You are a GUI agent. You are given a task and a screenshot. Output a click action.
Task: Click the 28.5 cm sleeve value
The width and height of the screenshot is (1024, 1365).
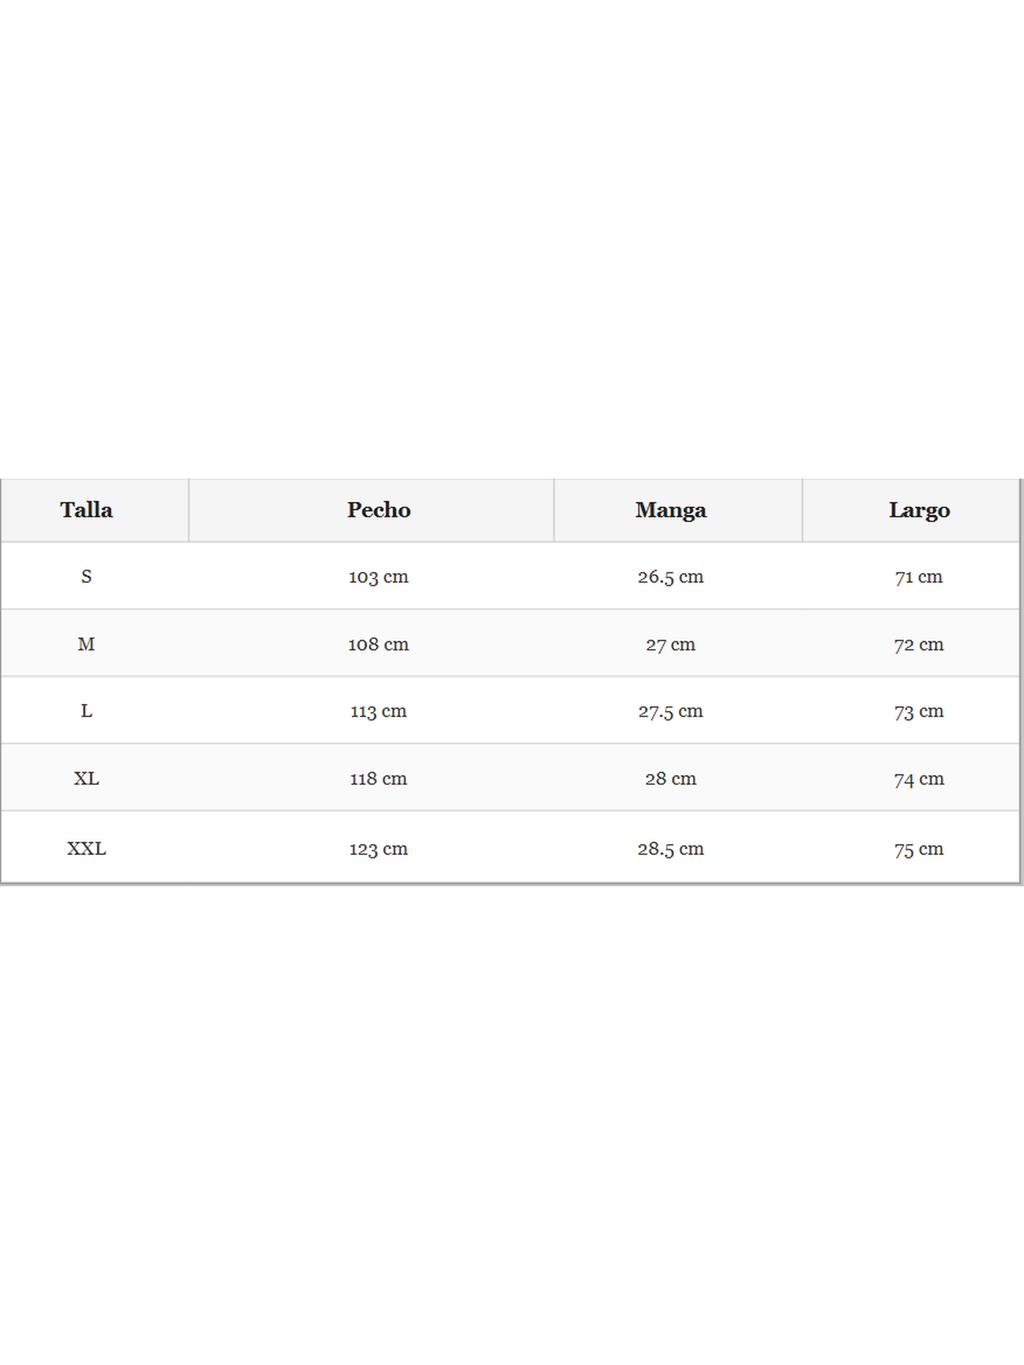670,848
